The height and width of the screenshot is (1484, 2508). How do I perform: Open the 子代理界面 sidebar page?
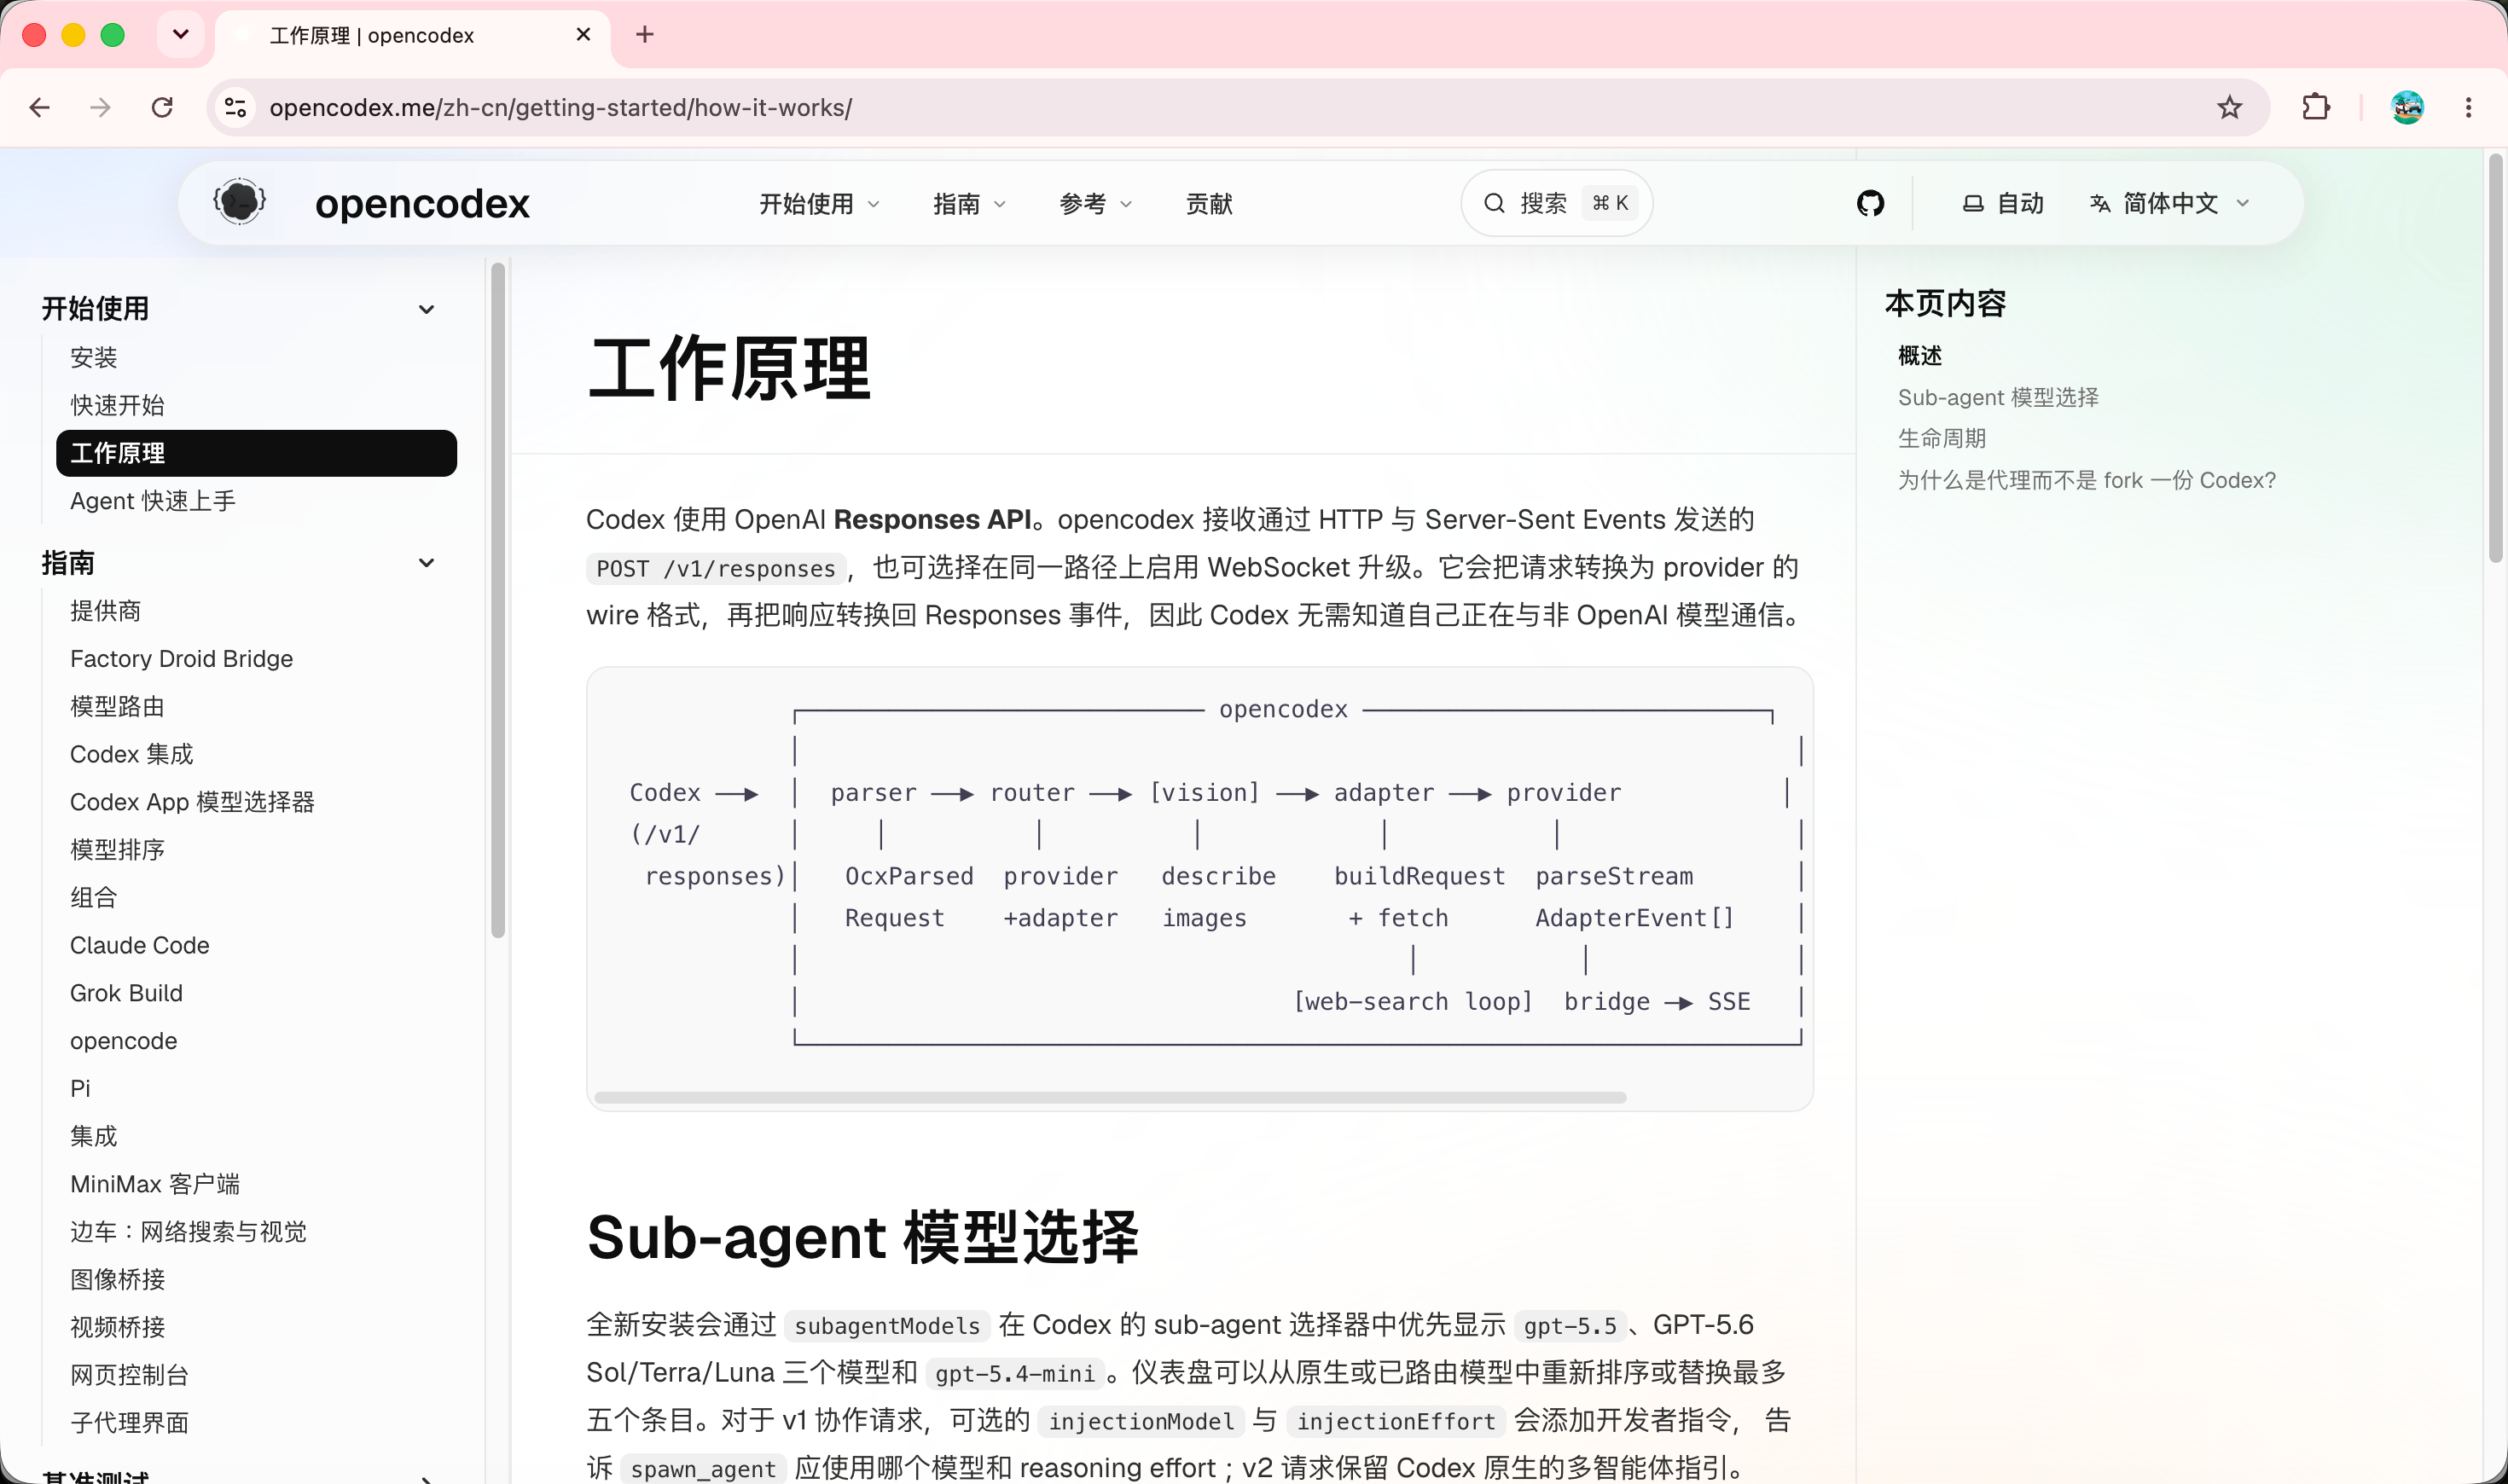pos(129,1423)
